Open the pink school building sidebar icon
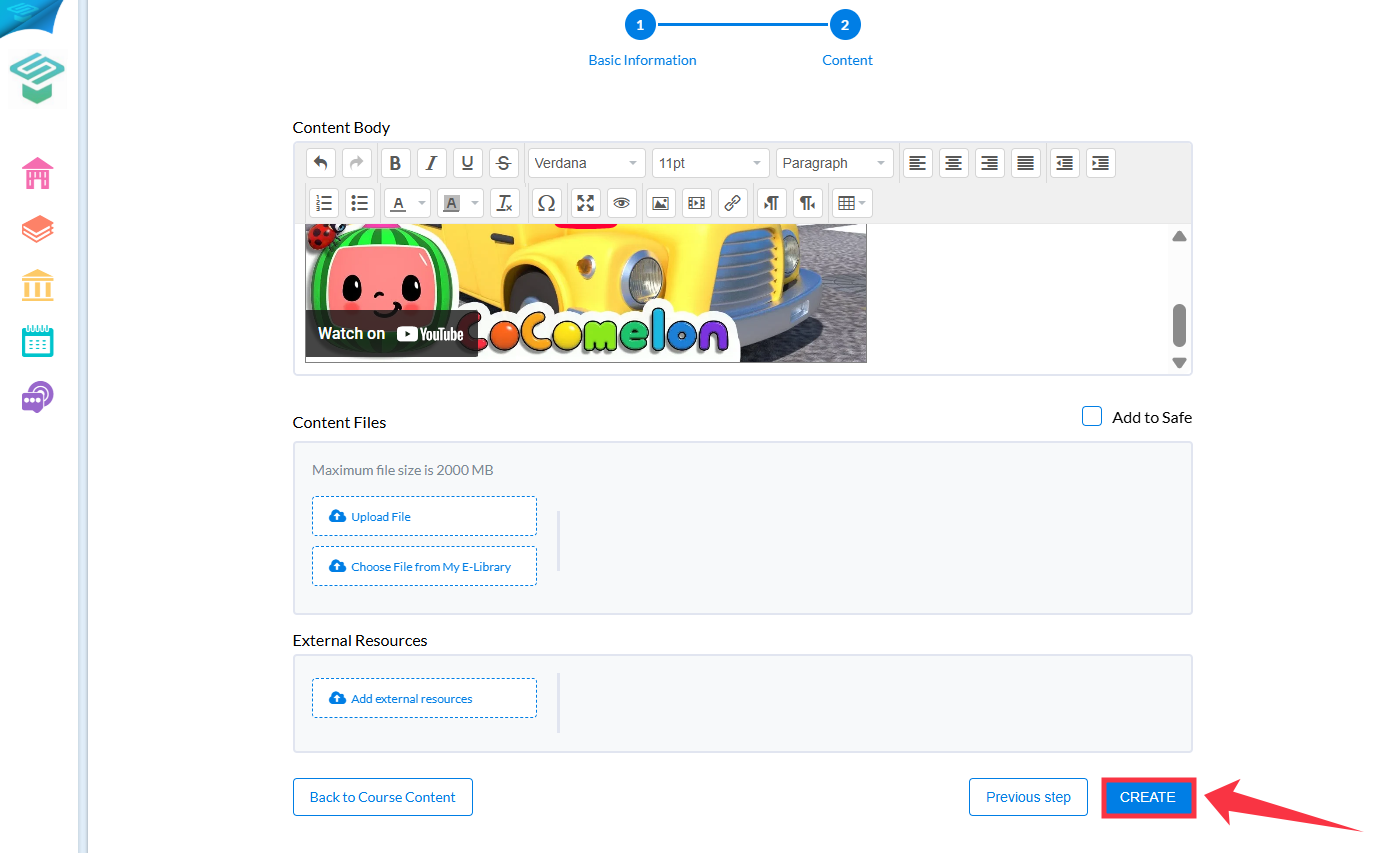The height and width of the screenshot is (853, 1385). click(38, 173)
